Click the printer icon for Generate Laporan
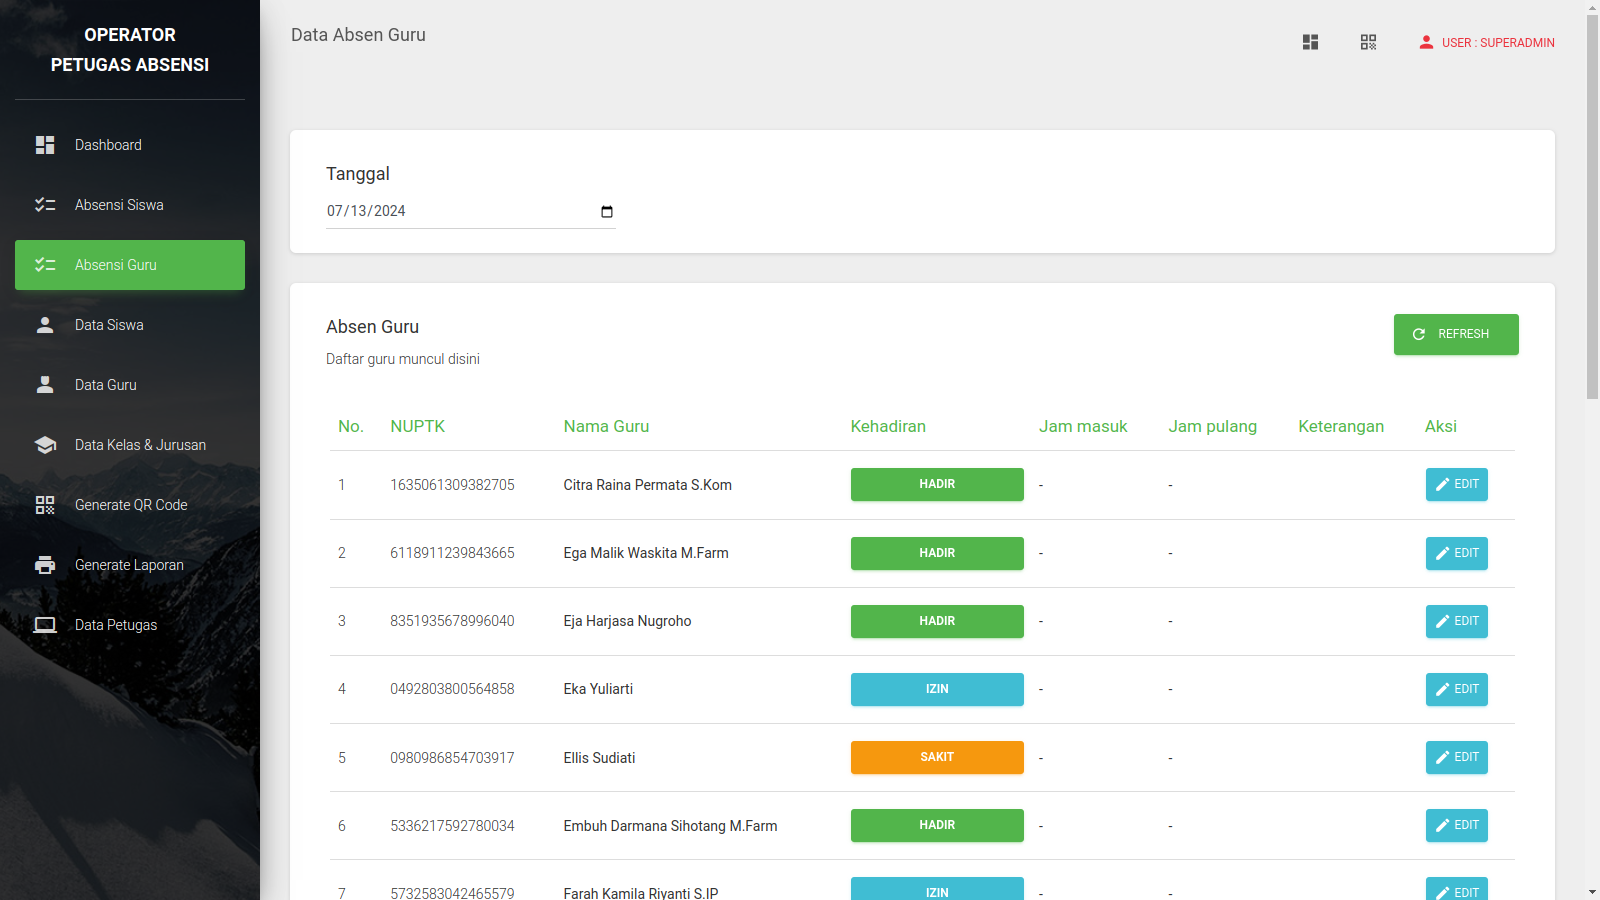The image size is (1600, 900). [45, 565]
